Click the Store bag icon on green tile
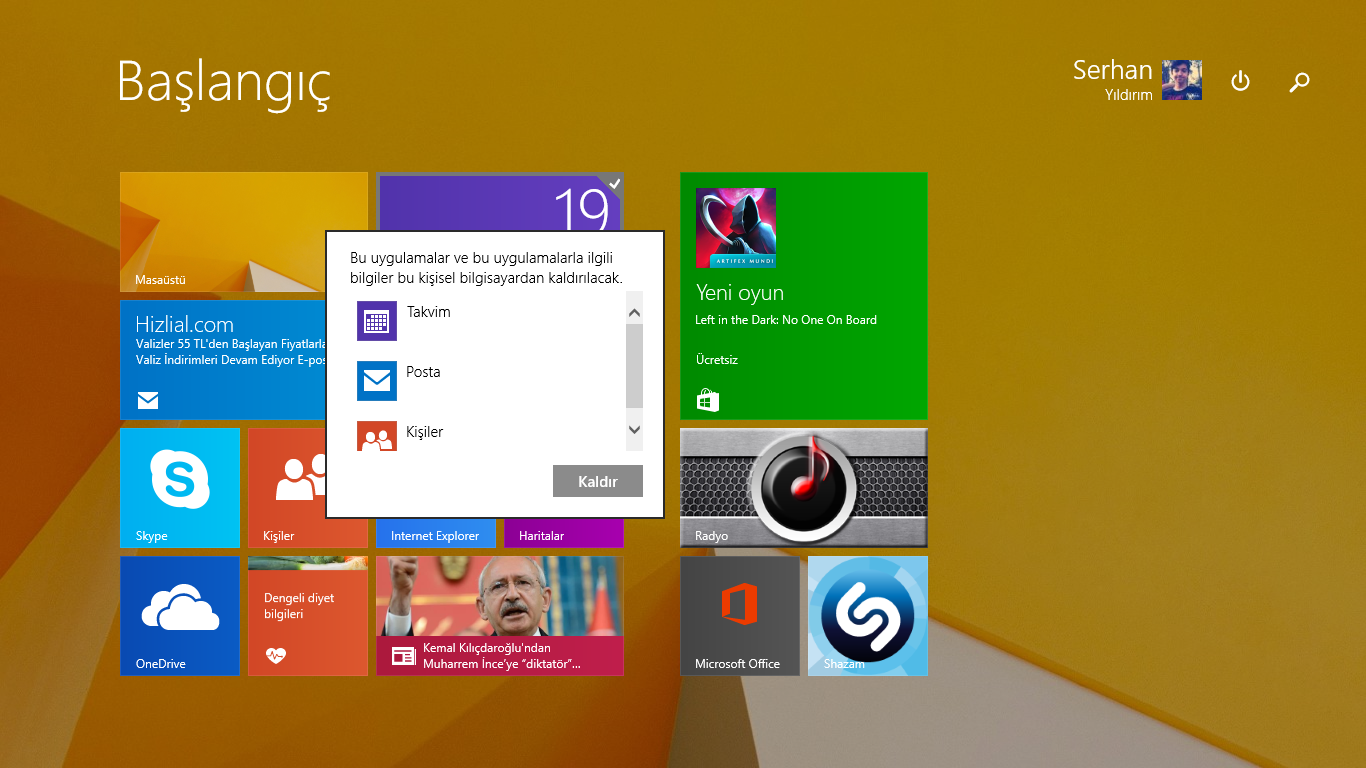Image resolution: width=1366 pixels, height=768 pixels. point(708,401)
